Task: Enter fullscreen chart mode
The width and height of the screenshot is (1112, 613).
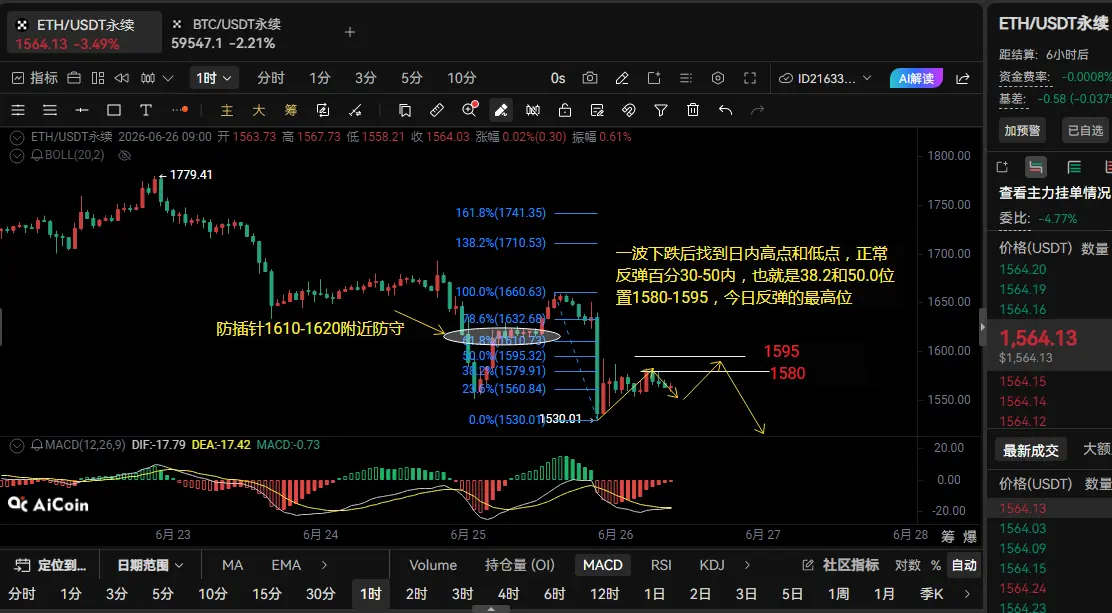Action: 750,78
